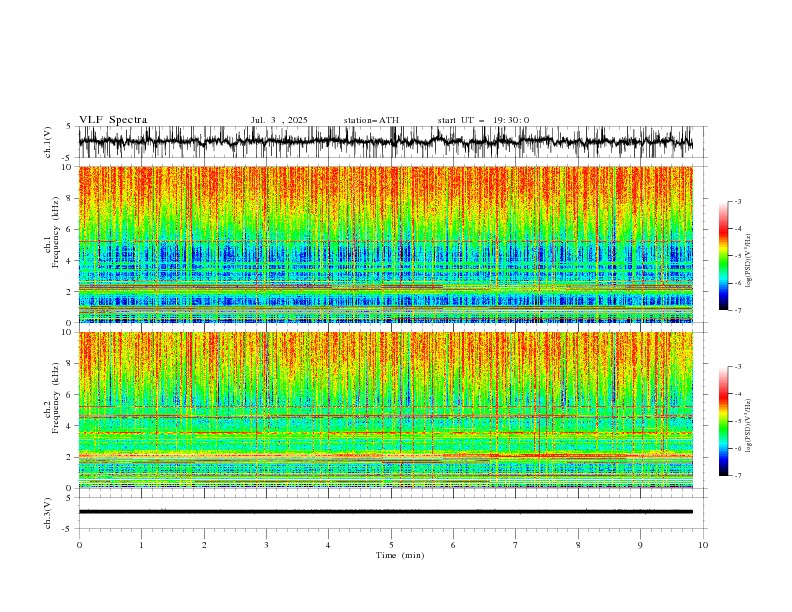
Task: Click time axis tick label '3'
Action: coord(266,545)
